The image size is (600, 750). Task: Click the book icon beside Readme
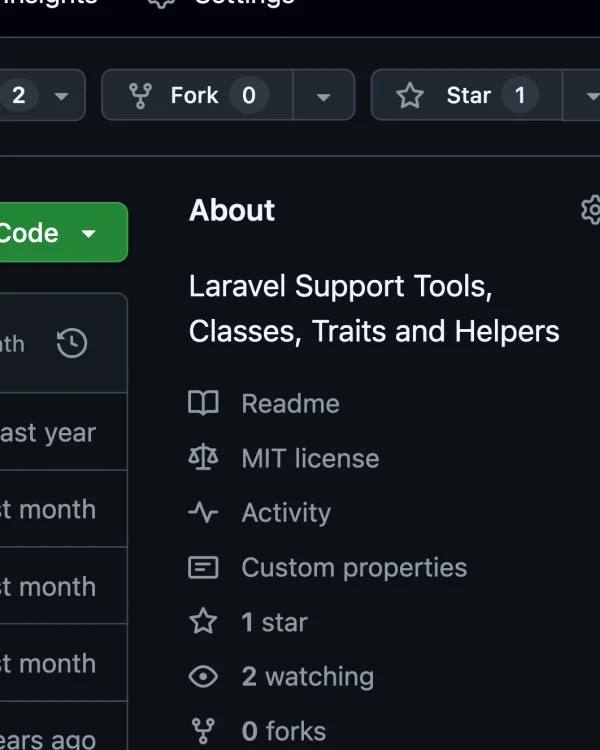[x=203, y=403]
